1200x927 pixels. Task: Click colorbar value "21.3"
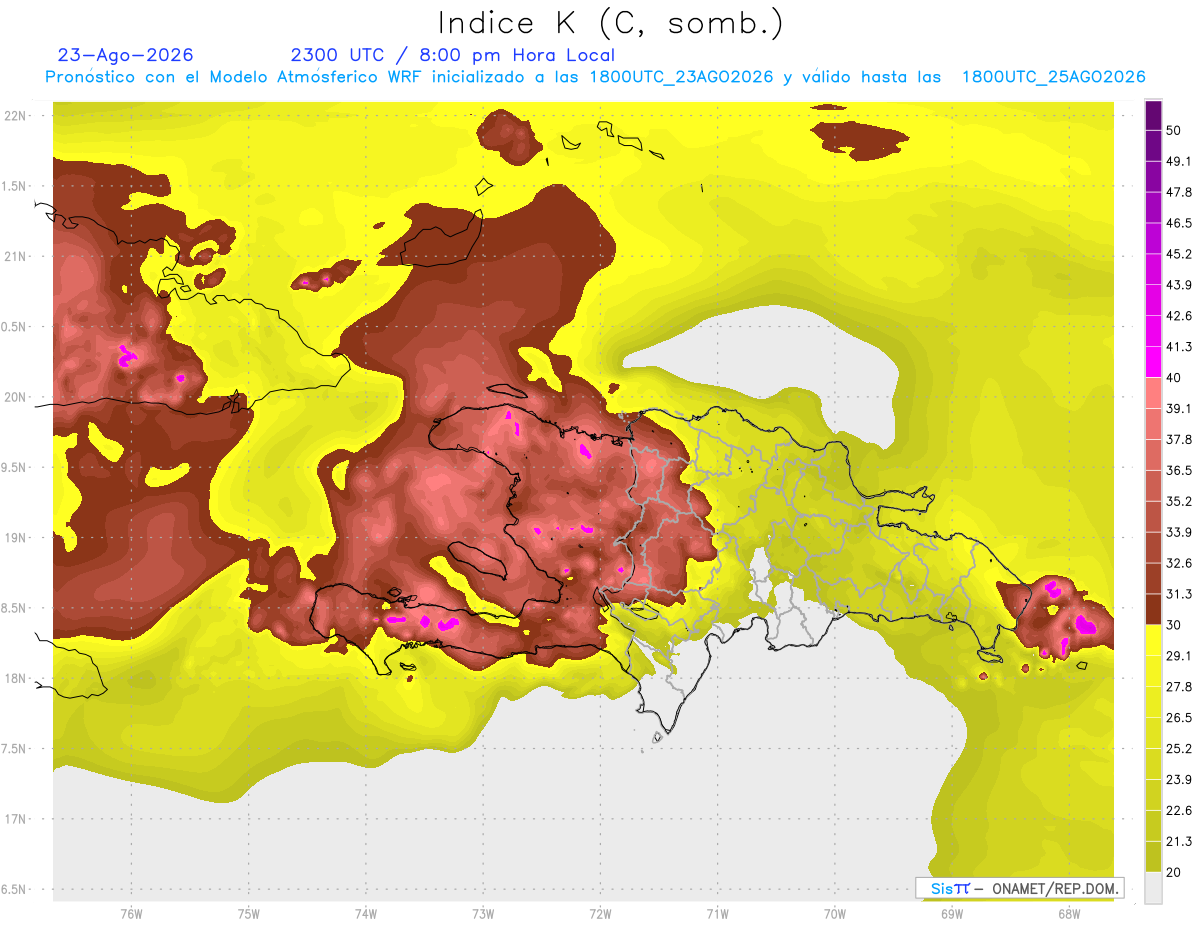click(x=1179, y=842)
